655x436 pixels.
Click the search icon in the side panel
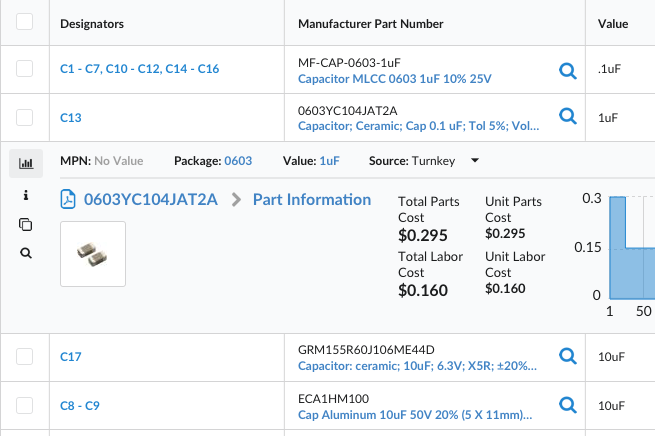(25, 254)
